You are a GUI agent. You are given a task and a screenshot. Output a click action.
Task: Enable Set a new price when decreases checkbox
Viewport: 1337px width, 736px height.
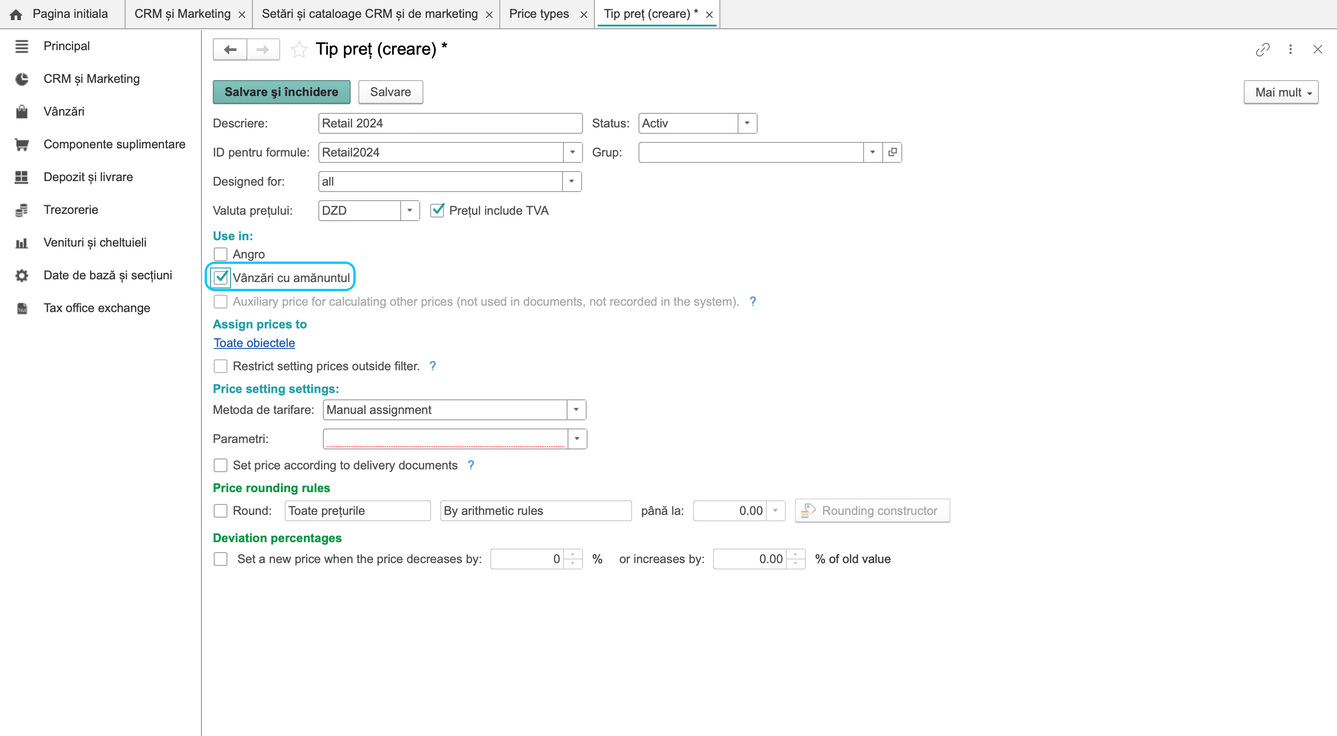tap(220, 559)
